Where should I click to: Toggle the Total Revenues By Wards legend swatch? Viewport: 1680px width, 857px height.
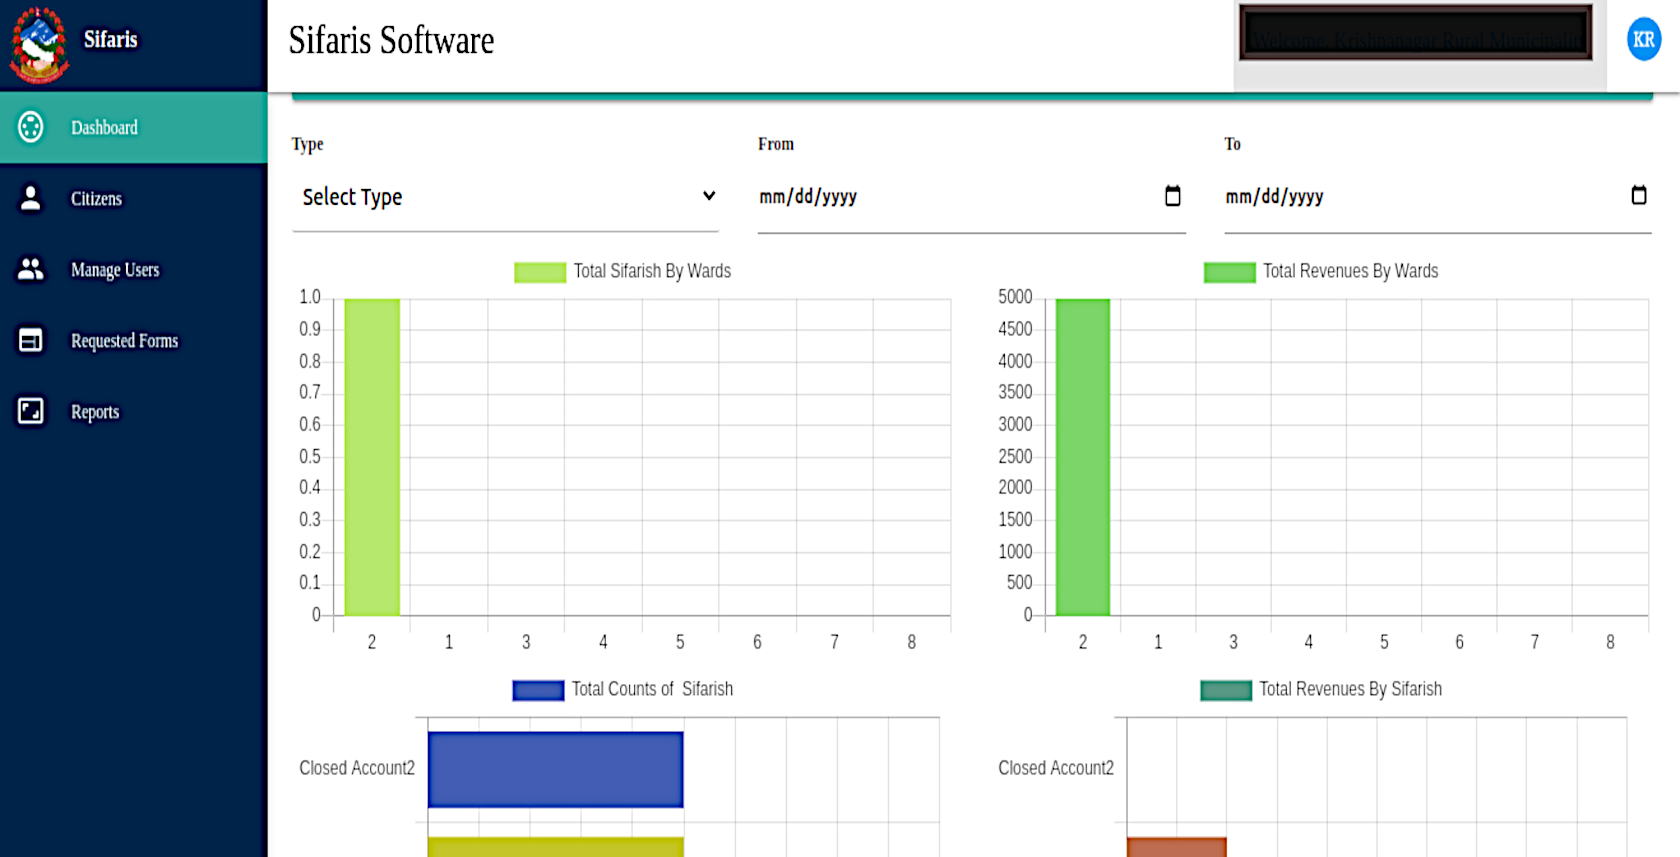pyautogui.click(x=1229, y=272)
